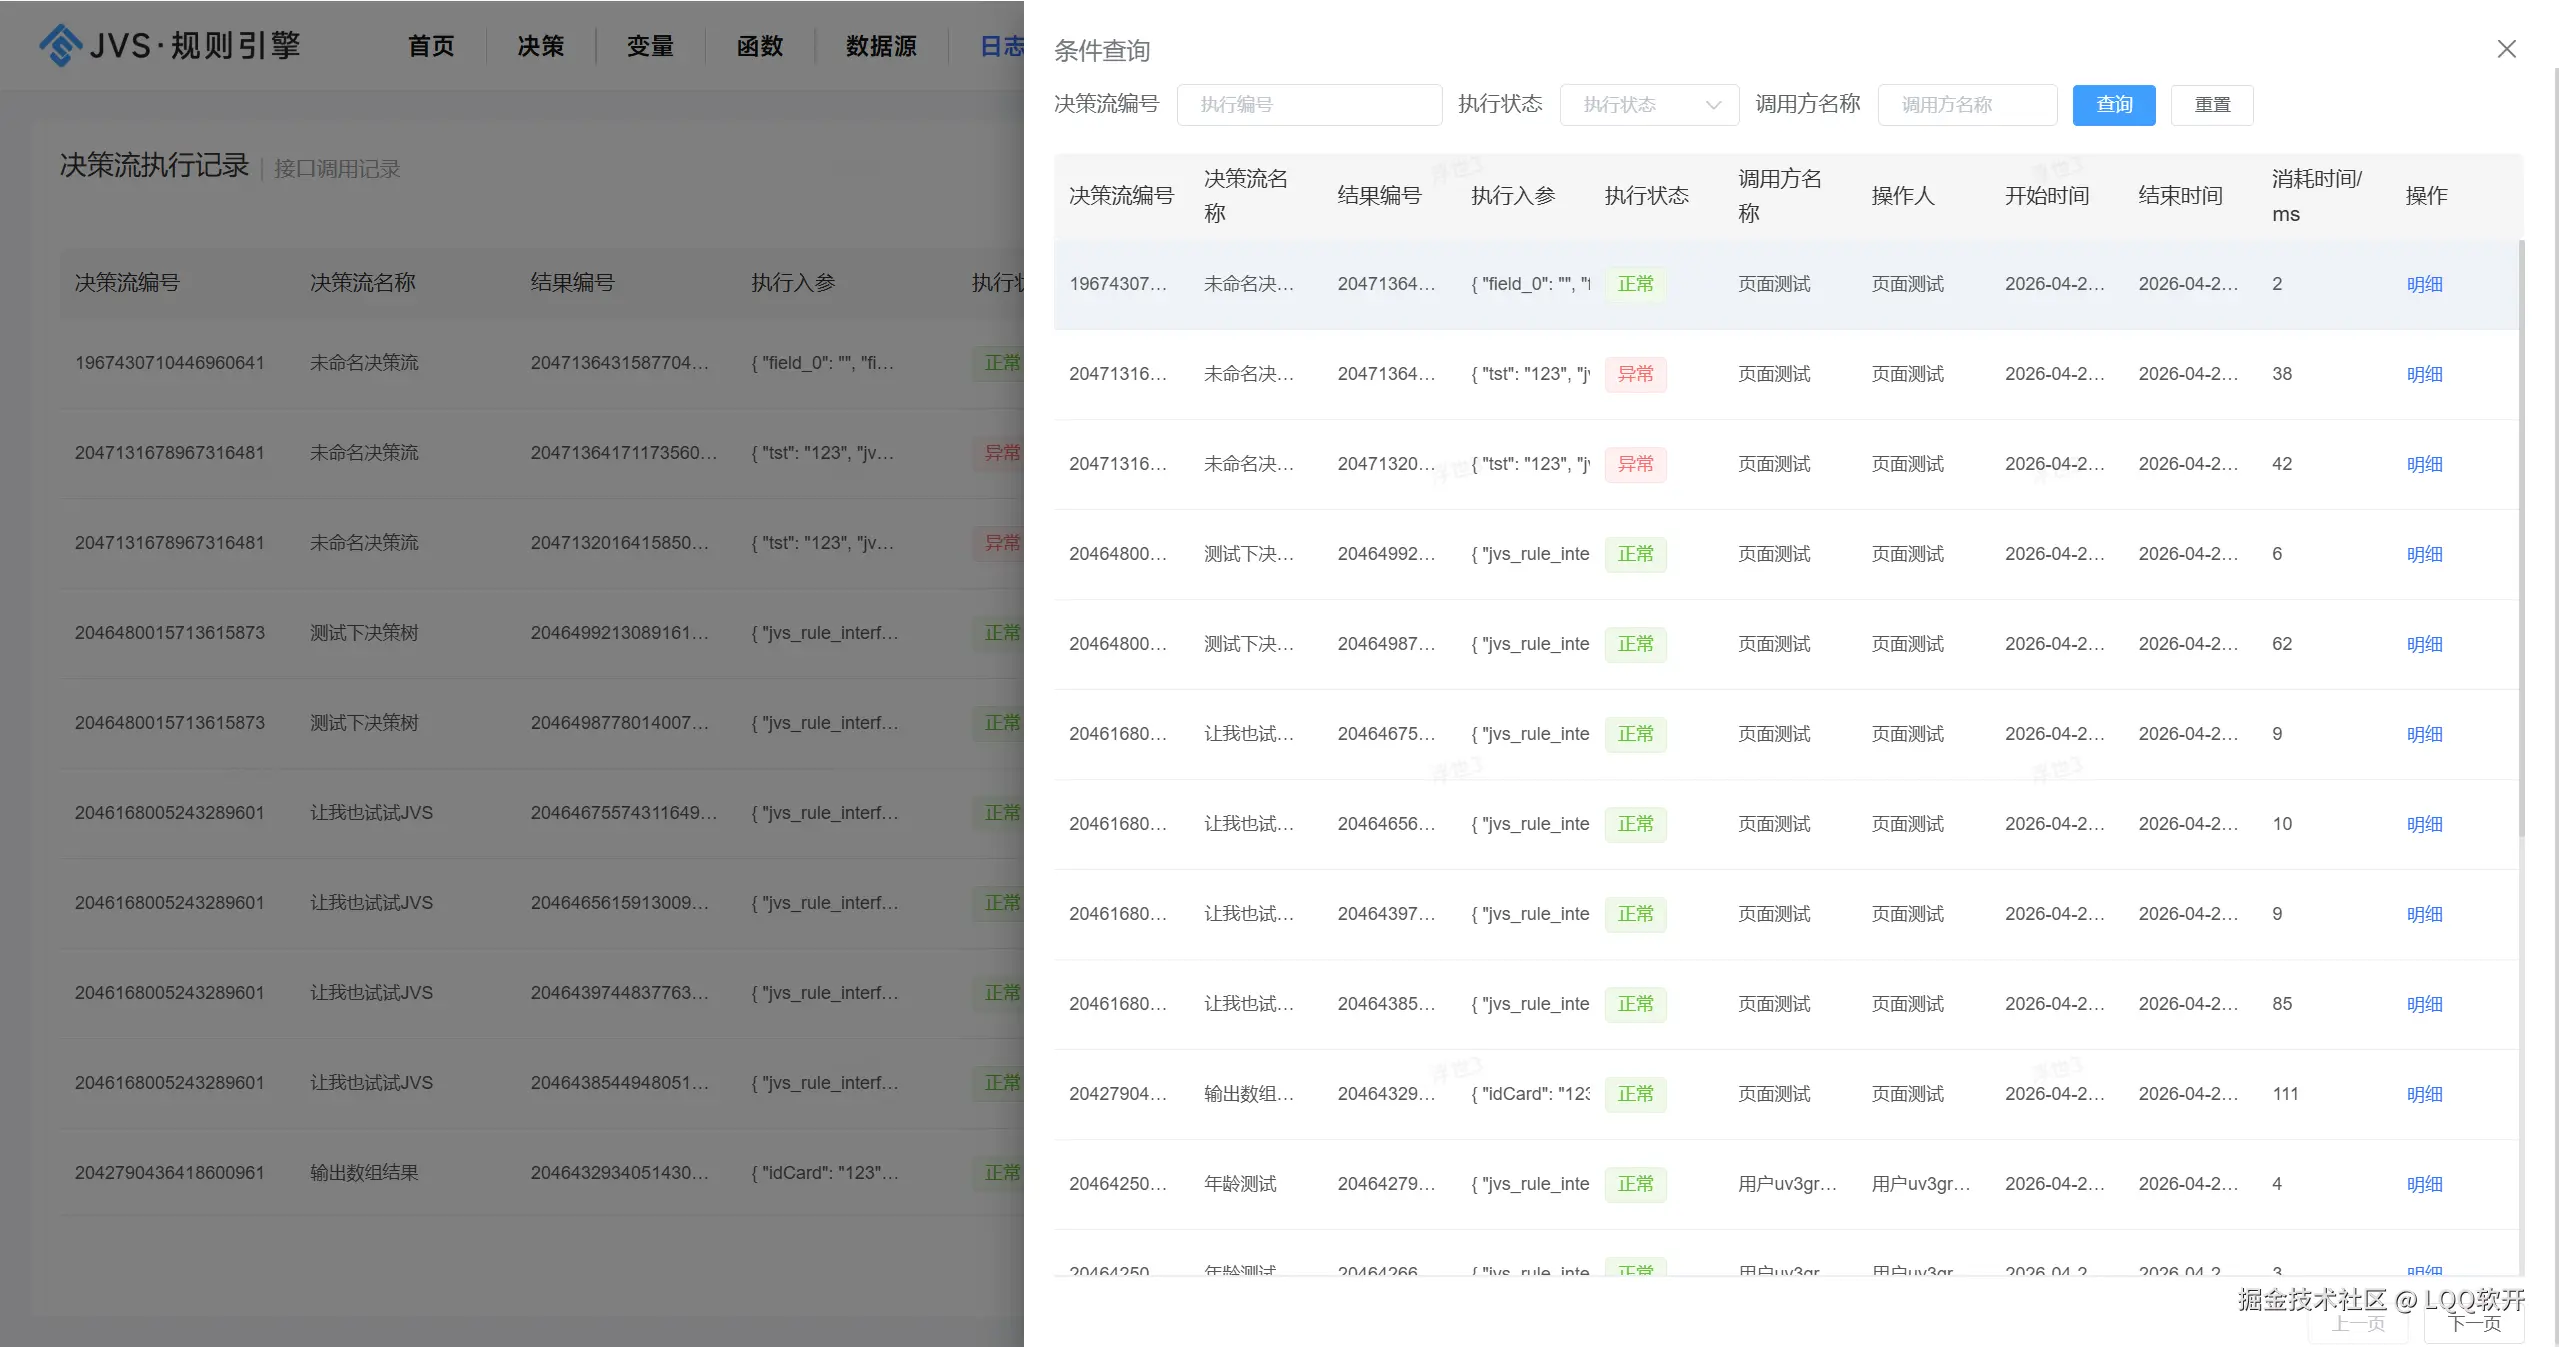The image size is (2559, 1347).
Task: Open 明细 for the 年龄测试 row with 4 ms
Action: click(x=2423, y=1184)
